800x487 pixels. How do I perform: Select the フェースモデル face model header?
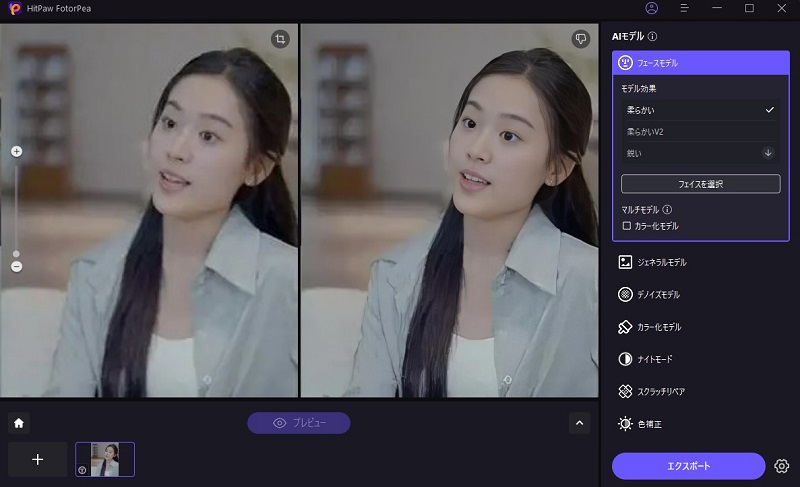click(x=701, y=63)
